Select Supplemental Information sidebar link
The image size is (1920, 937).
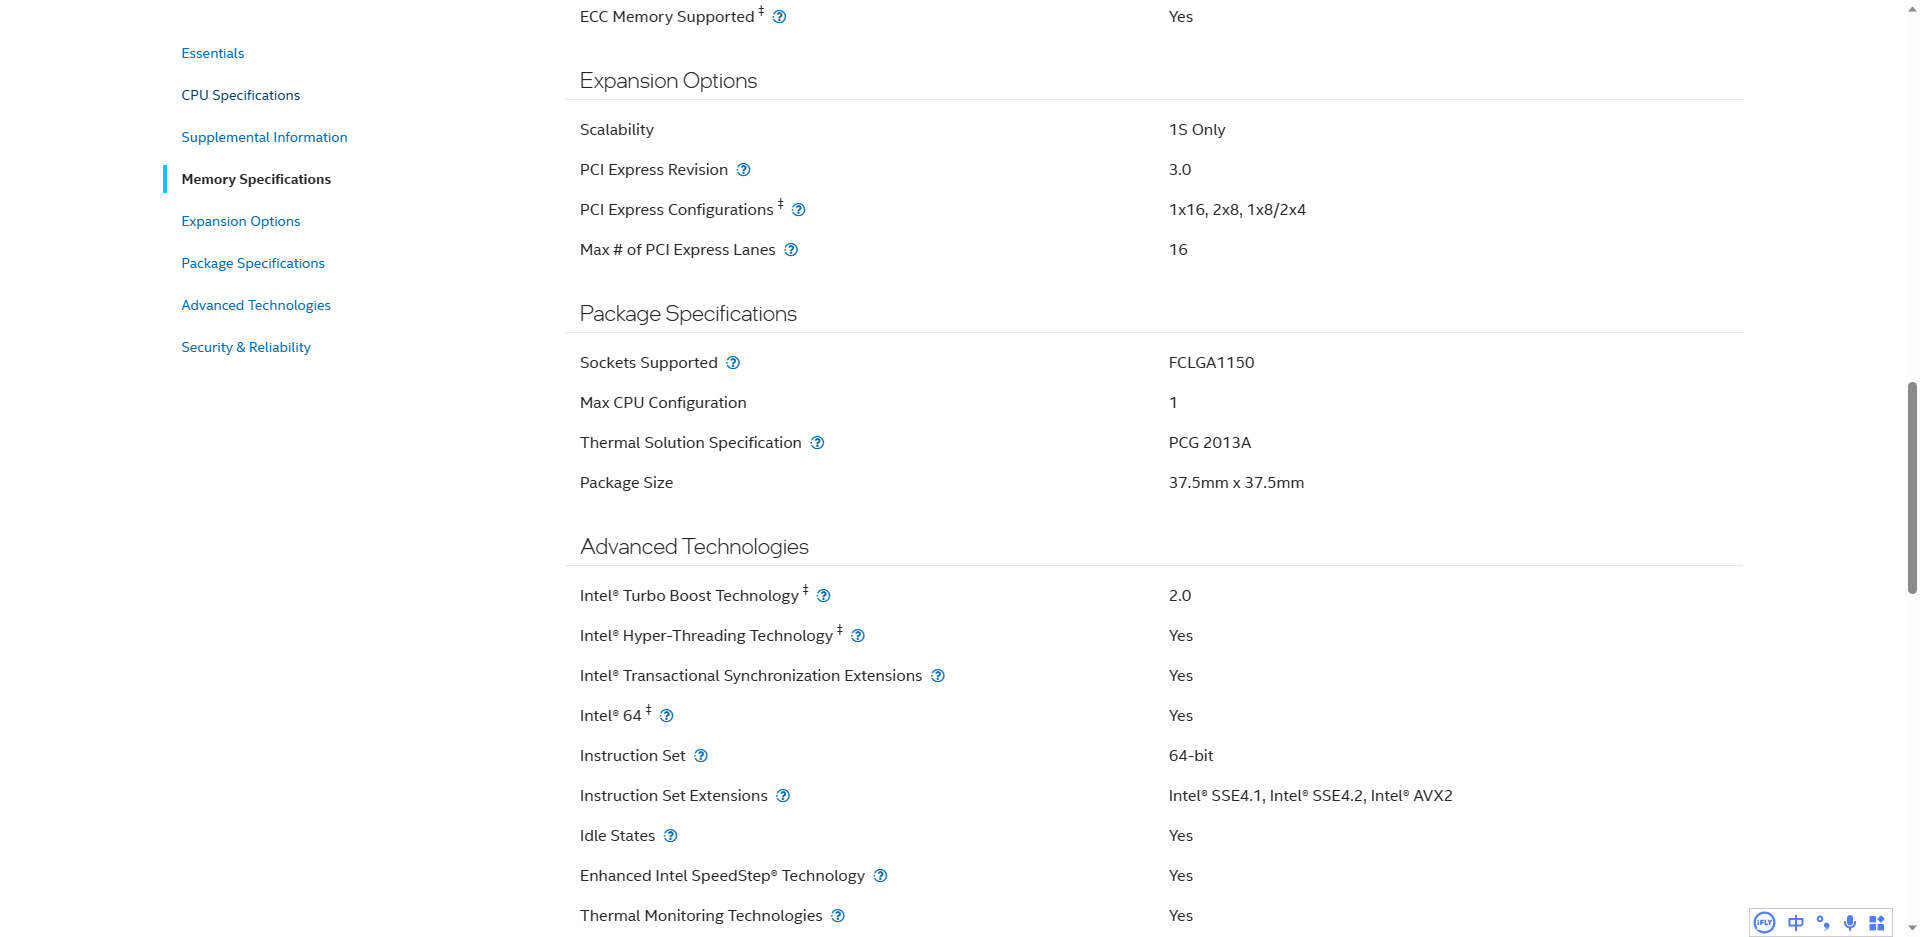tap(264, 137)
